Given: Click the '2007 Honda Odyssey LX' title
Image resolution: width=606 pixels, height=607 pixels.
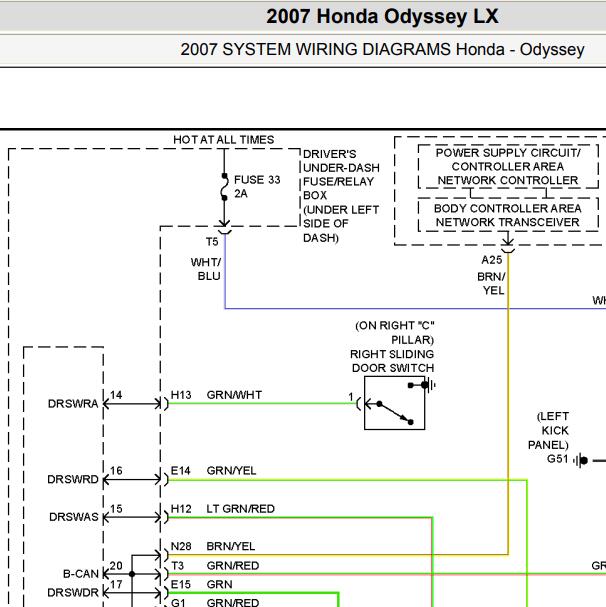Looking at the screenshot, I should point(382,17).
